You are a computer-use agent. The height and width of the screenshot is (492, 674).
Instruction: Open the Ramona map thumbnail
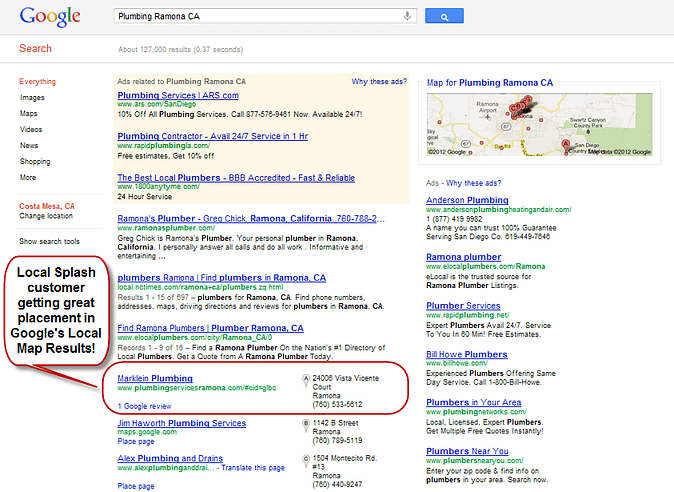[x=539, y=124]
